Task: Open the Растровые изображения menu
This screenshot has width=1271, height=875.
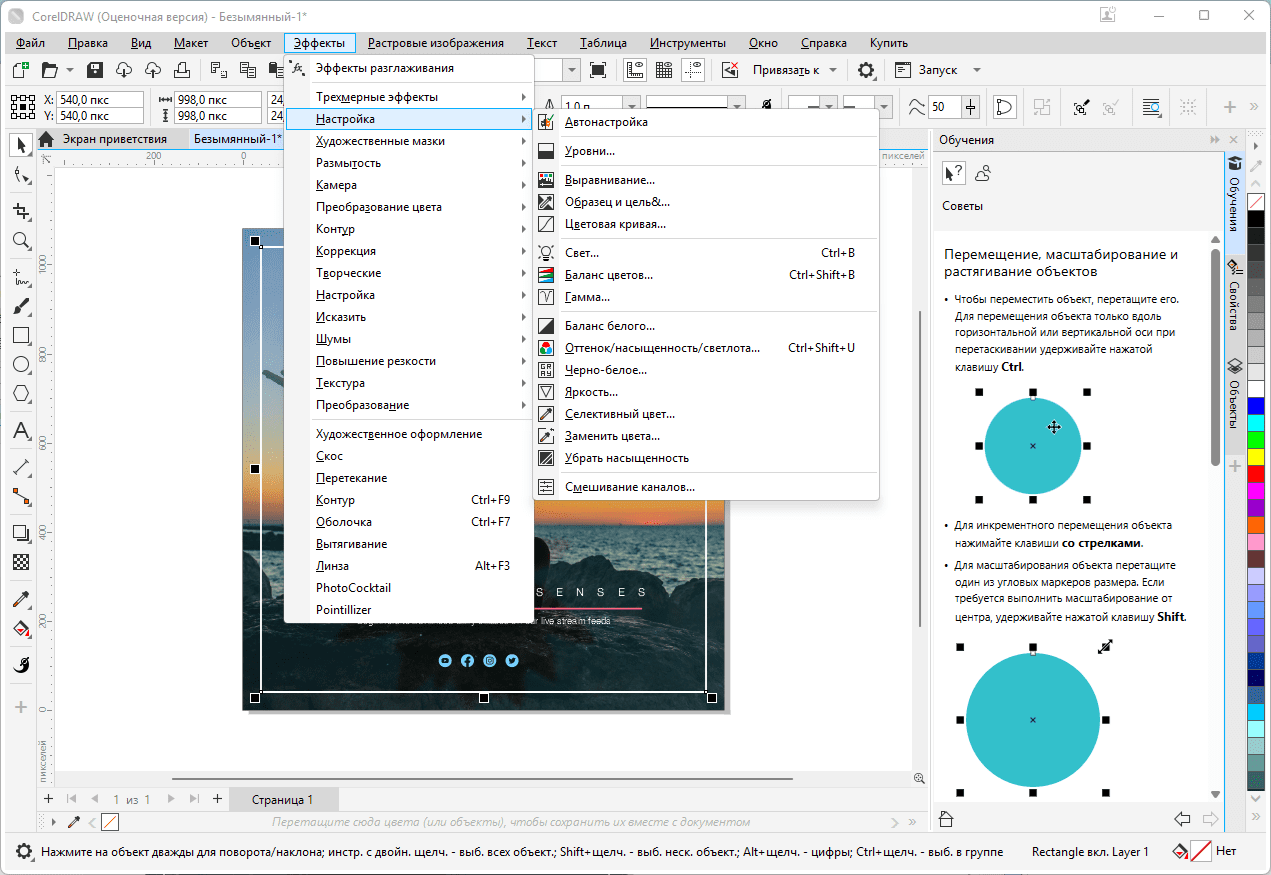Action: pyautogui.click(x=435, y=43)
